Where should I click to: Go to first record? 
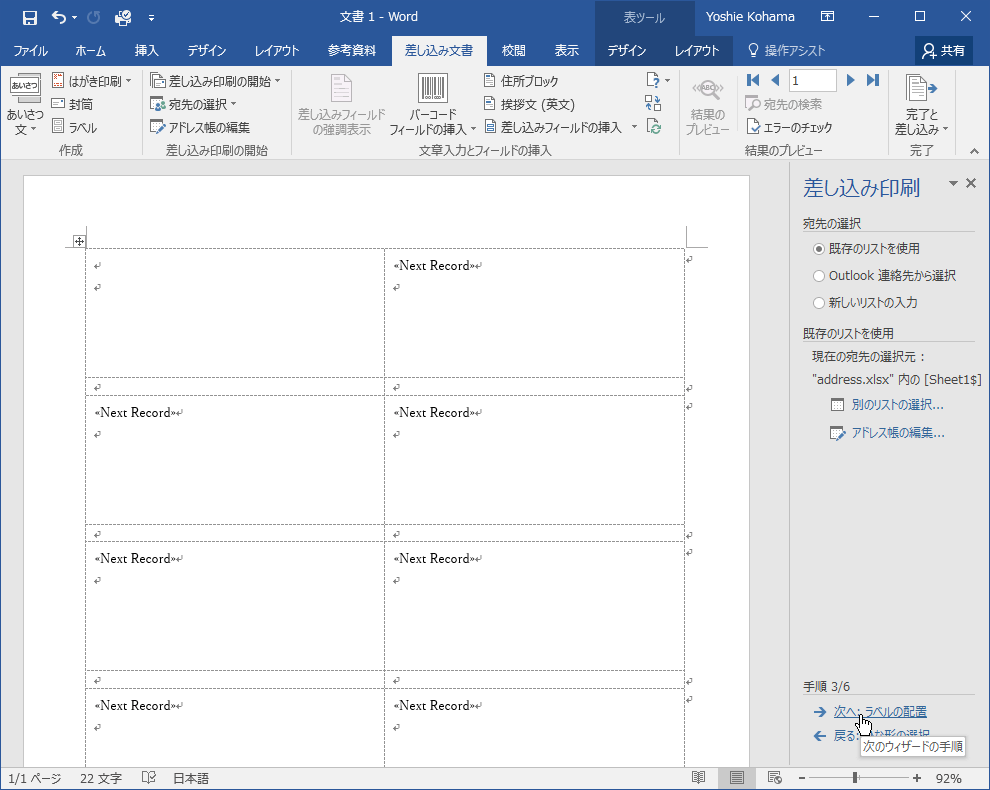(x=753, y=80)
